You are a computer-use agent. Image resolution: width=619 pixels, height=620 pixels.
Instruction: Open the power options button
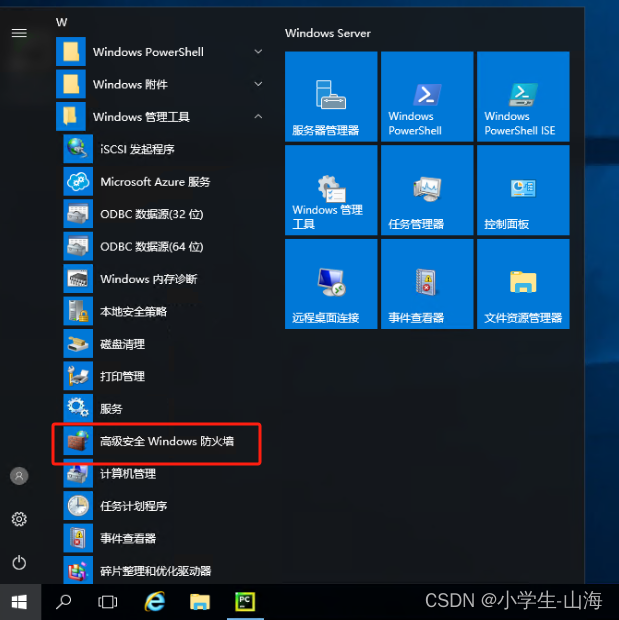(19, 562)
